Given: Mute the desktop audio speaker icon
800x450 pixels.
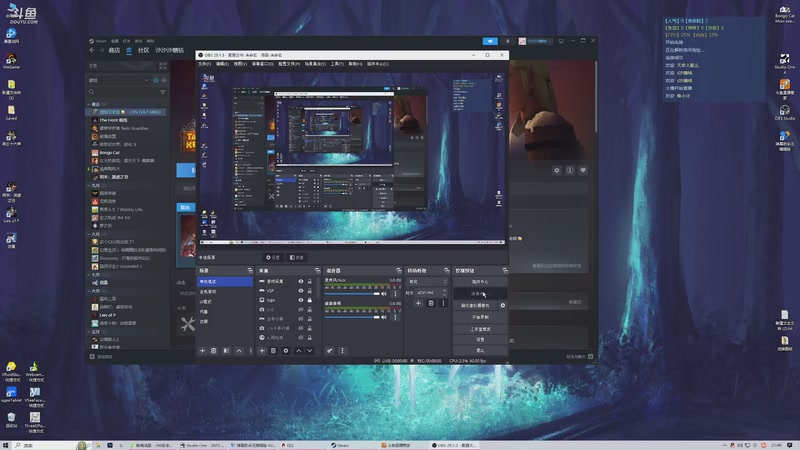Looking at the screenshot, I should click(384, 317).
